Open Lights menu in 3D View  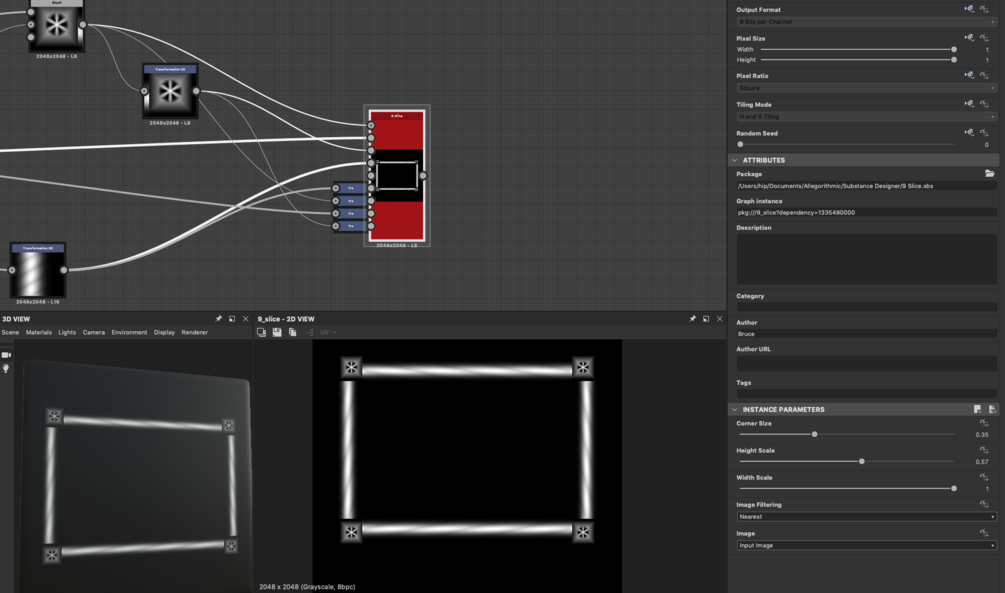pyautogui.click(x=67, y=332)
